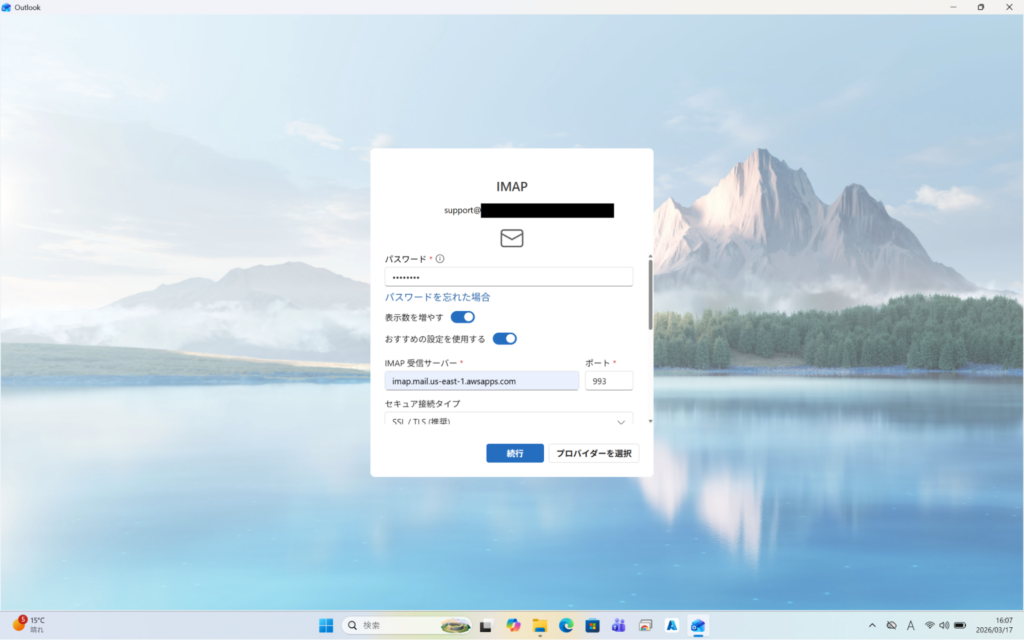This screenshot has height=640, width=1024.
Task: Click the ポート field showing 993
Action: click(x=608, y=381)
